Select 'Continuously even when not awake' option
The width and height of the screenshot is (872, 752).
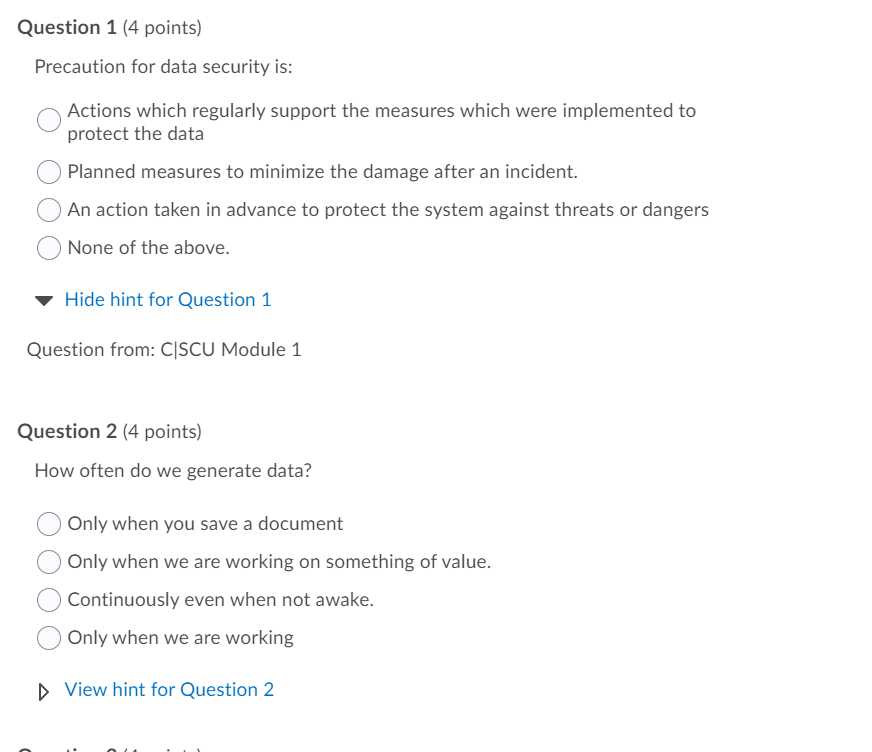[x=48, y=599]
